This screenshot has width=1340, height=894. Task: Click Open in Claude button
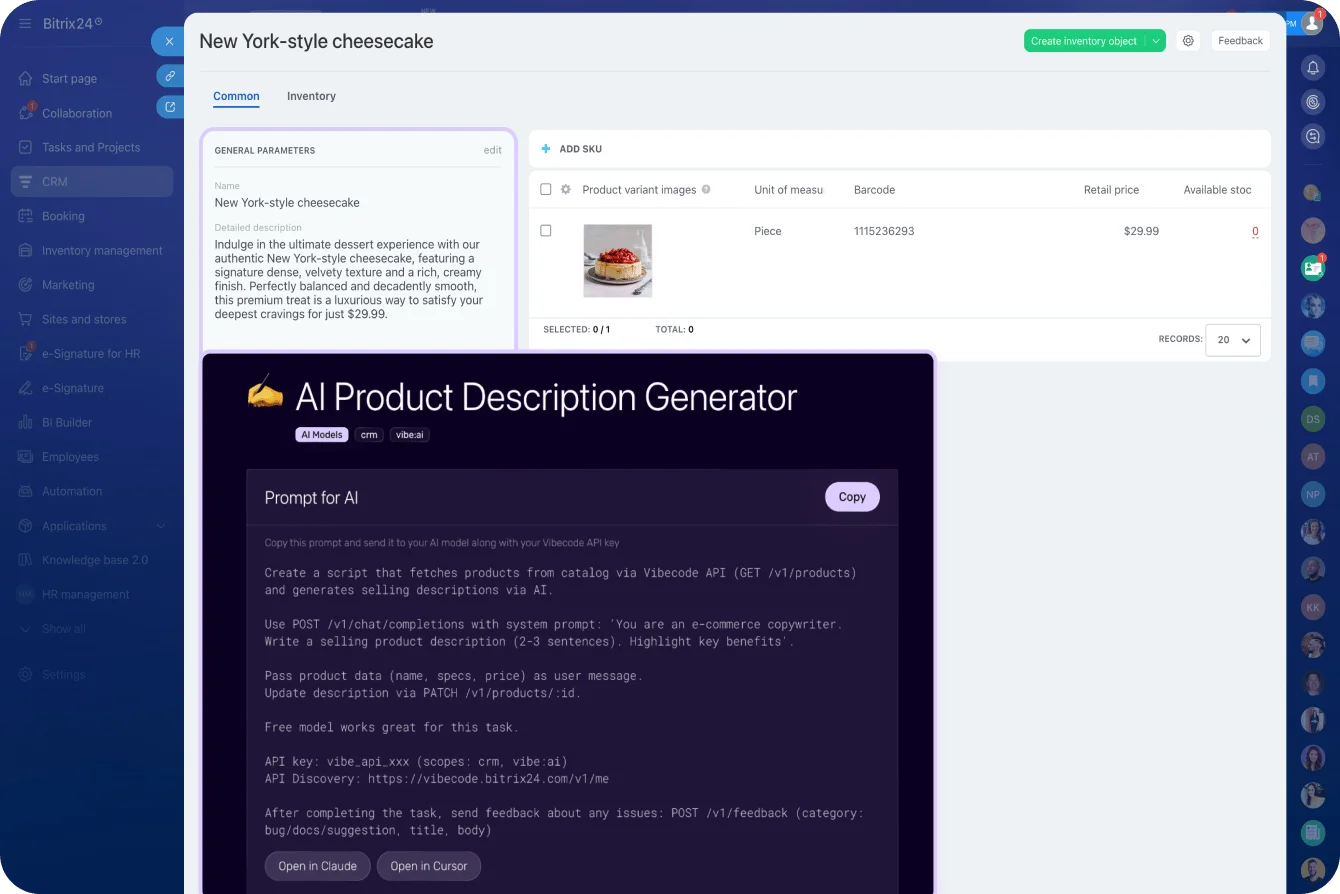coord(318,866)
